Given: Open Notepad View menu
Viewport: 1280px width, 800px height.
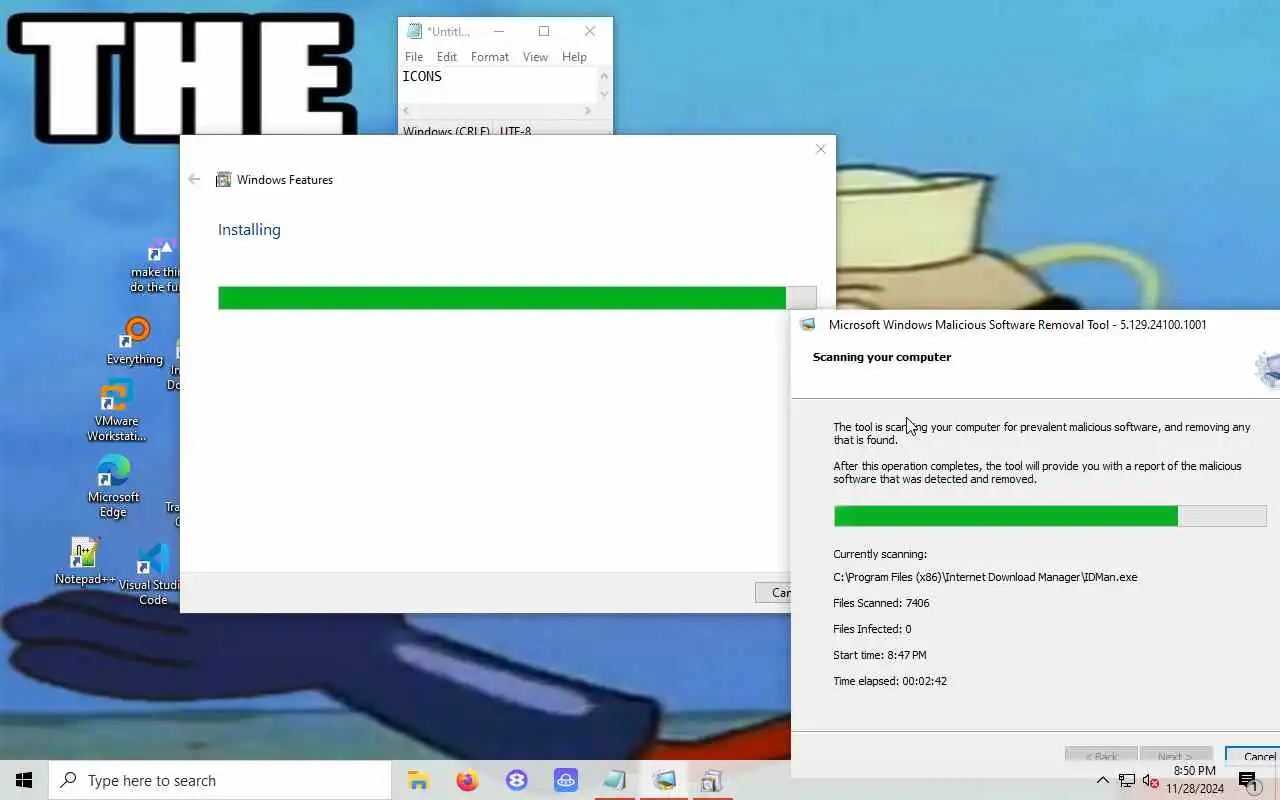Looking at the screenshot, I should [x=535, y=57].
